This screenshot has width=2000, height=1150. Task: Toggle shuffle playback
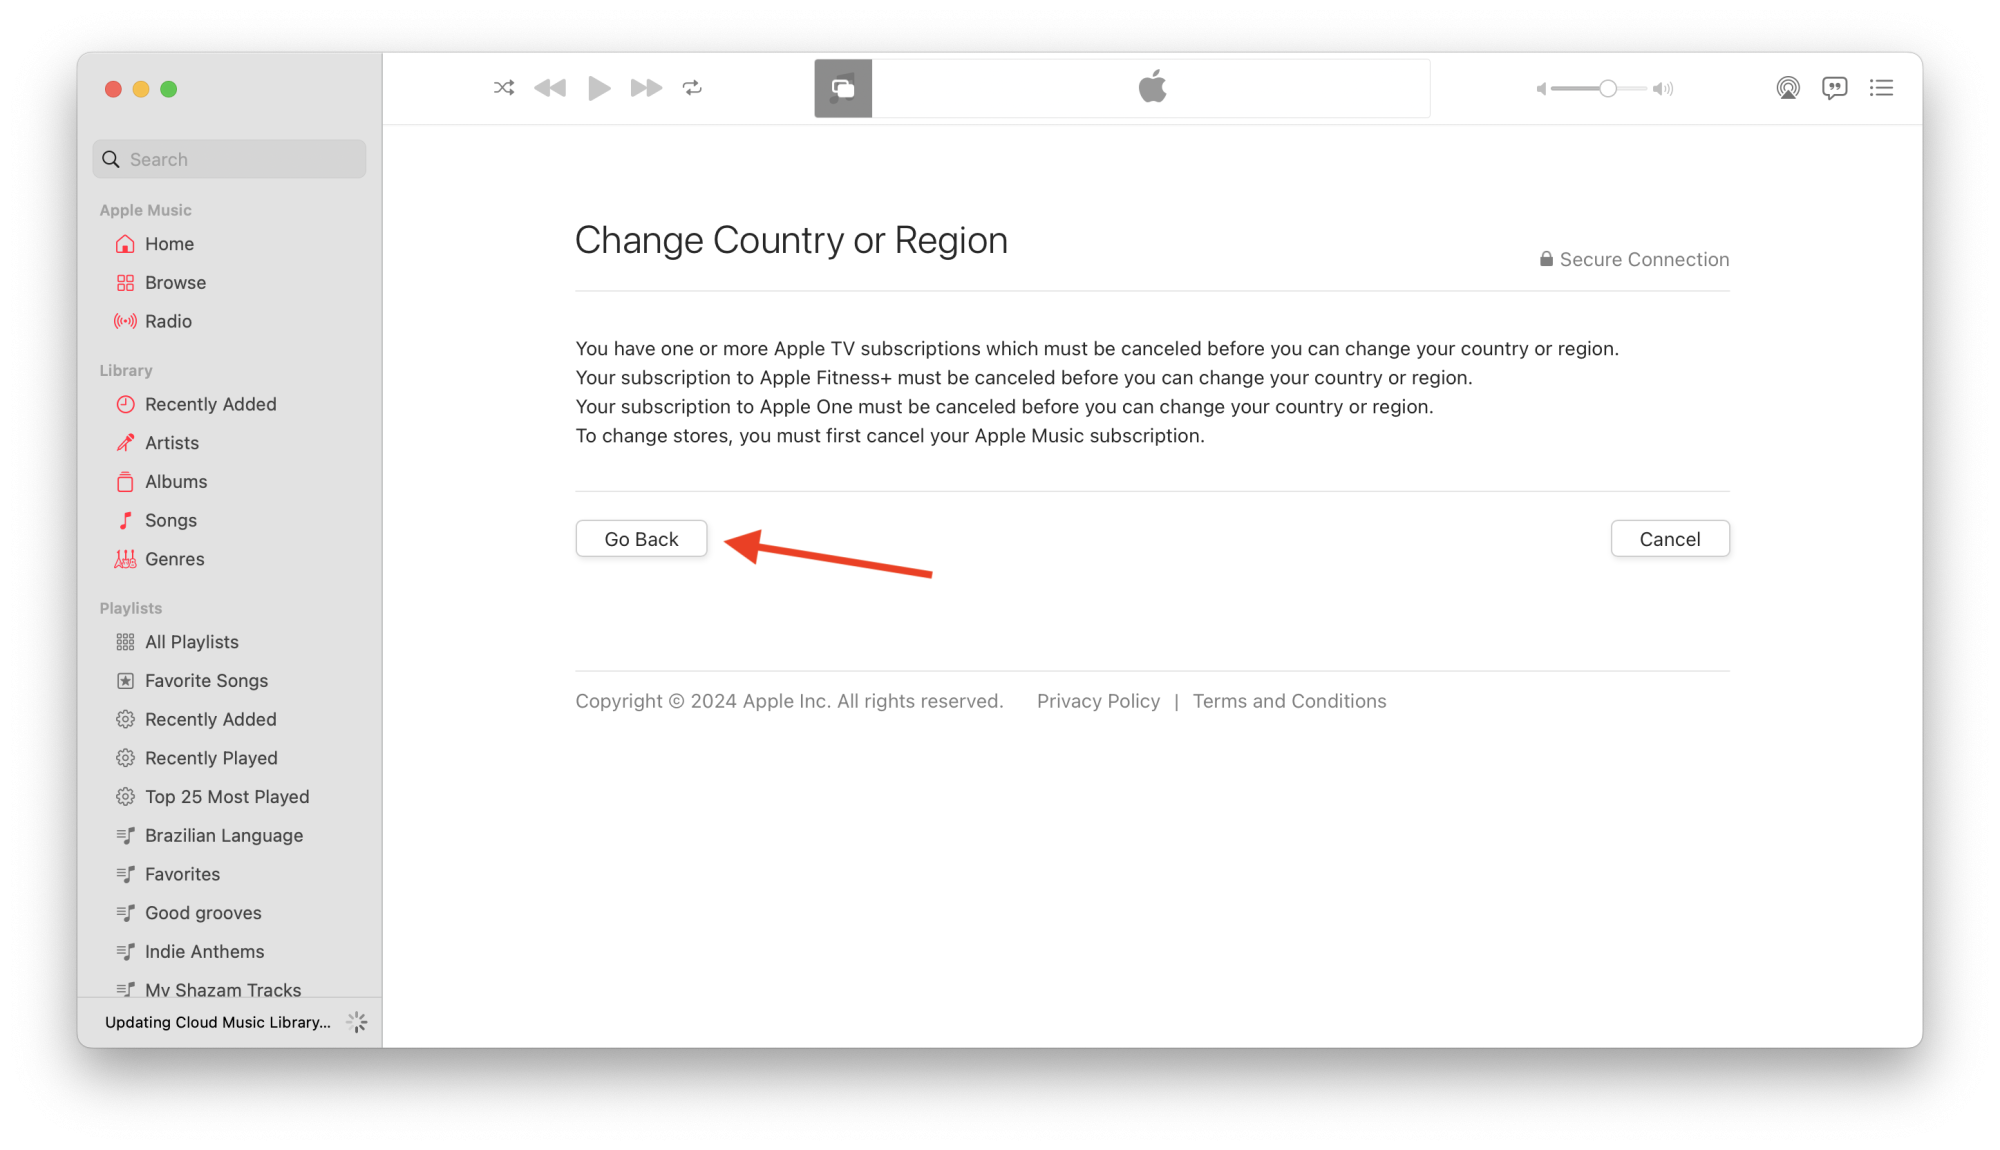(504, 88)
